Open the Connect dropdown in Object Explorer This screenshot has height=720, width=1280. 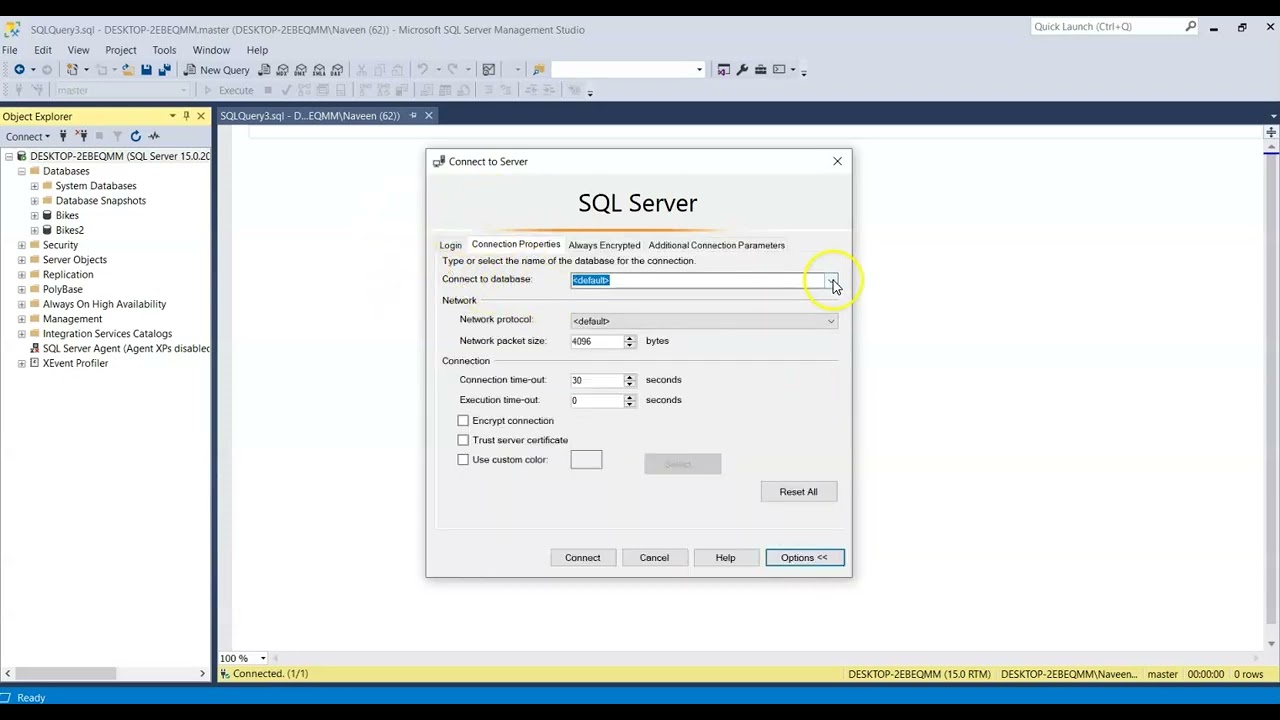click(28, 136)
